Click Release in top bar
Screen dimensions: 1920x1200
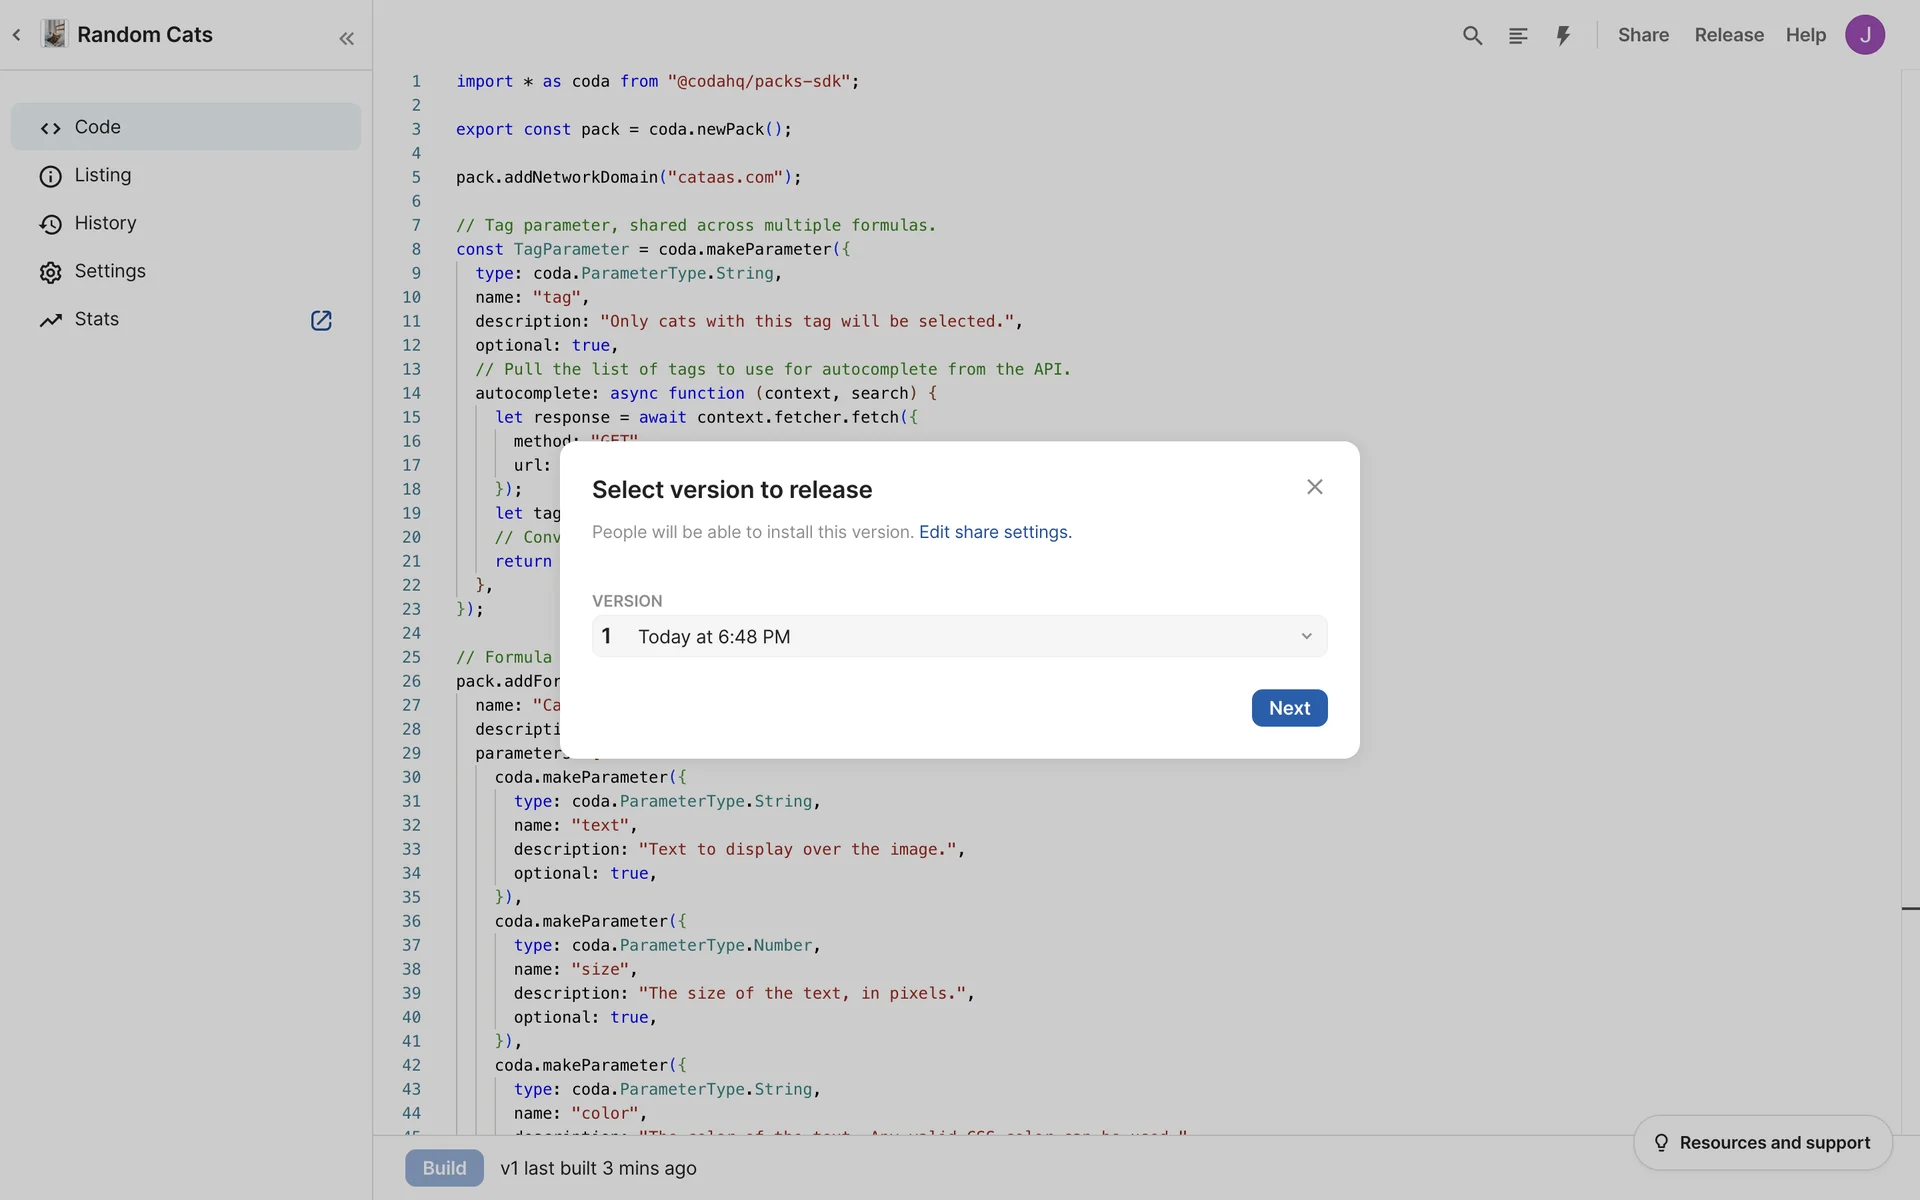1728,35
